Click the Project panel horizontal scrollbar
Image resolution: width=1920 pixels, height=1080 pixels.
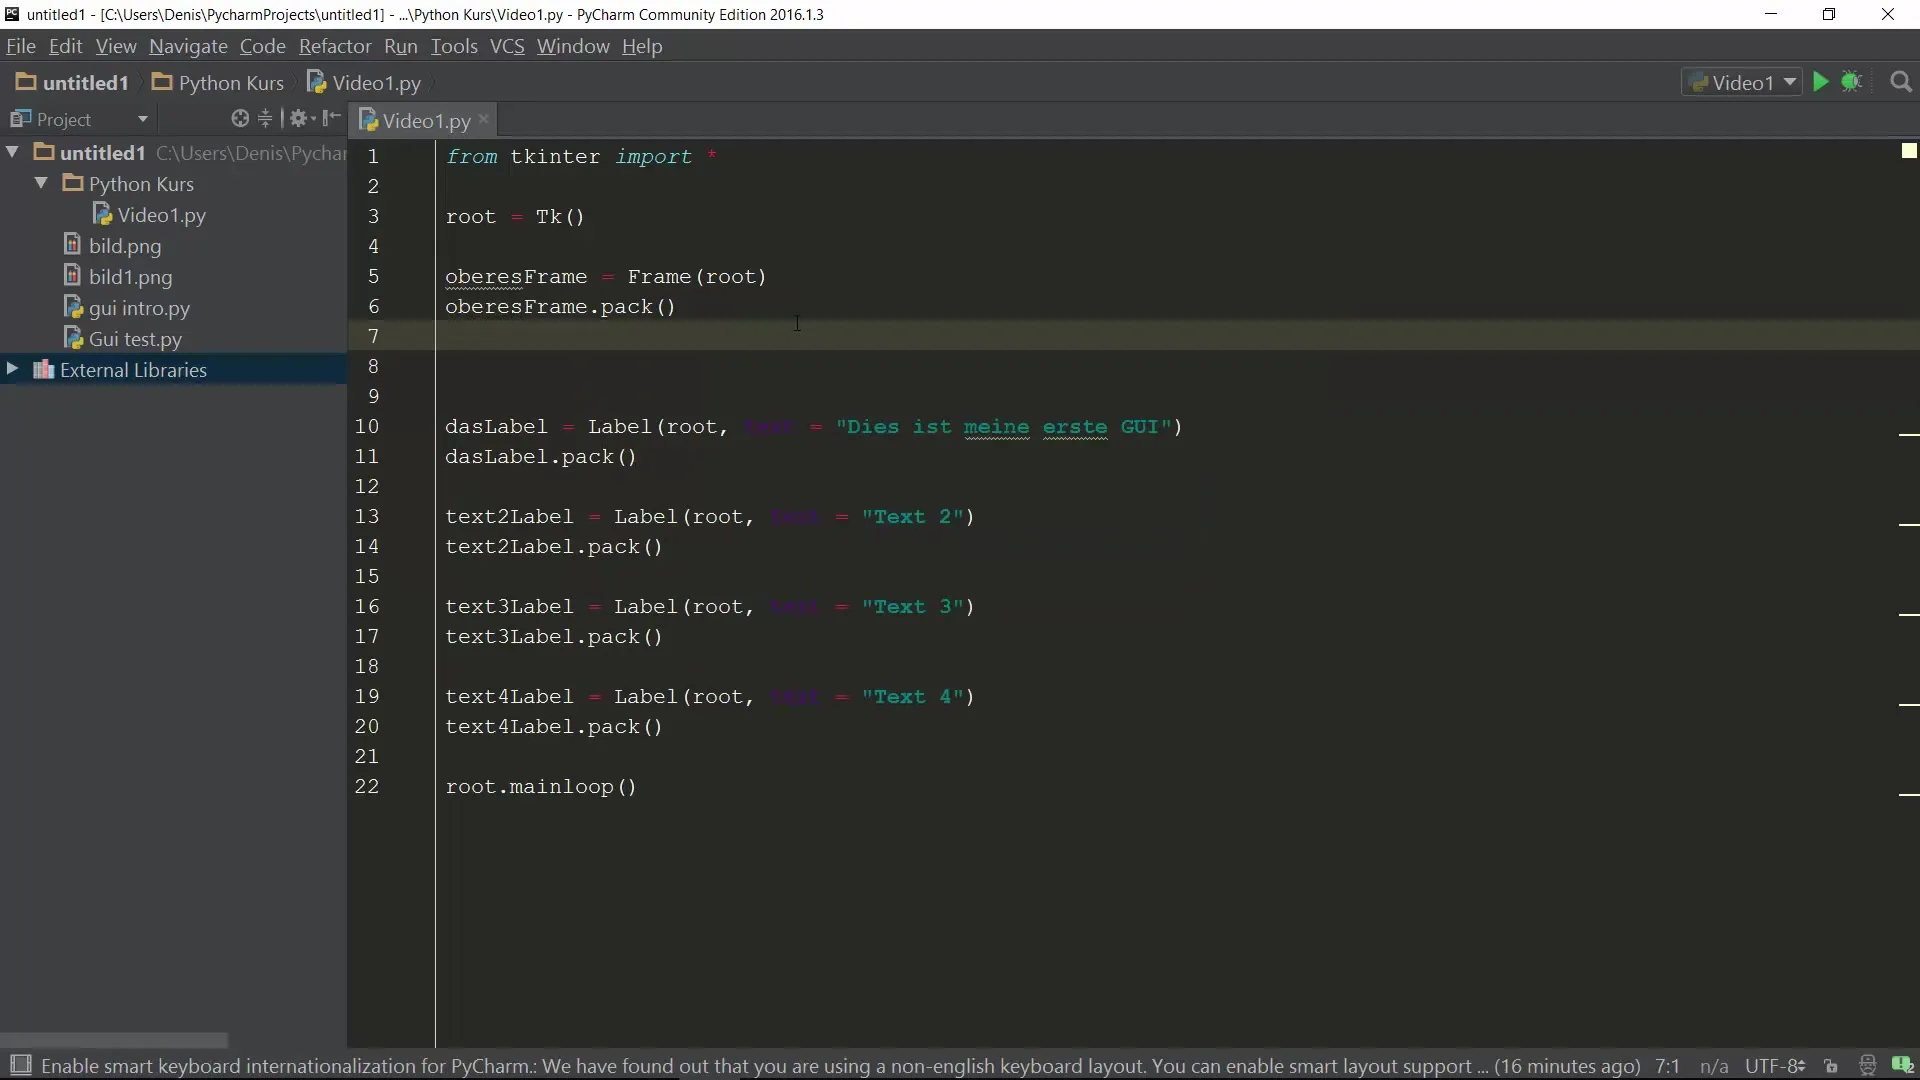pyautogui.click(x=114, y=1040)
